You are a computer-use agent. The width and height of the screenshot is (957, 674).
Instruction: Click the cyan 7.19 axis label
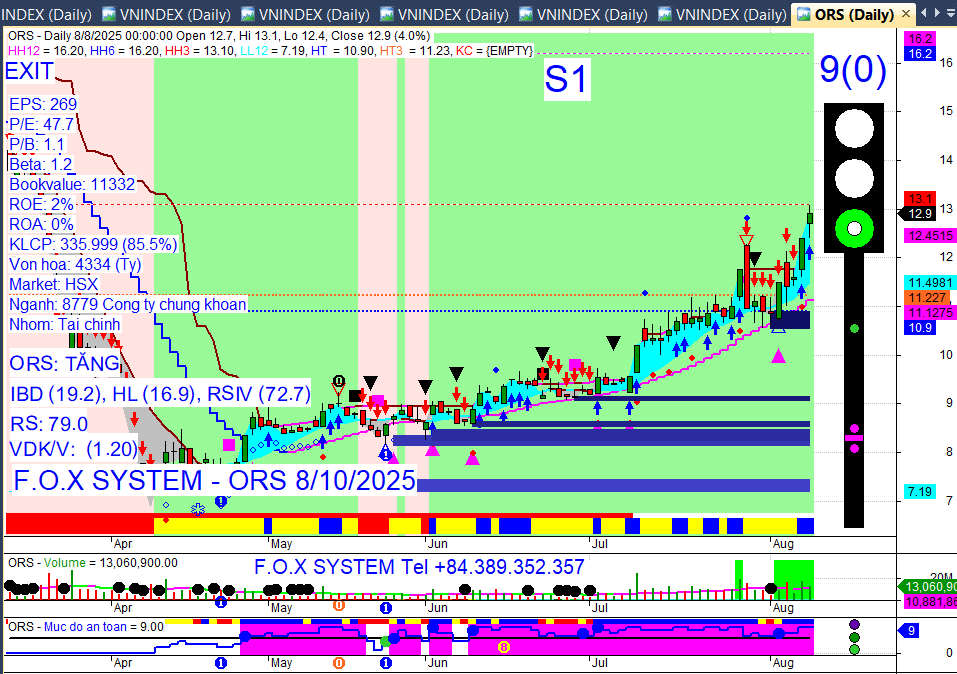(920, 491)
